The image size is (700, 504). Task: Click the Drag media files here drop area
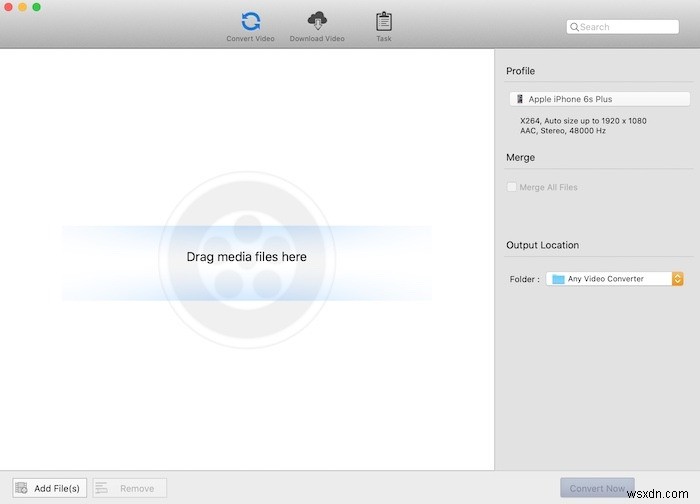pyautogui.click(x=246, y=263)
